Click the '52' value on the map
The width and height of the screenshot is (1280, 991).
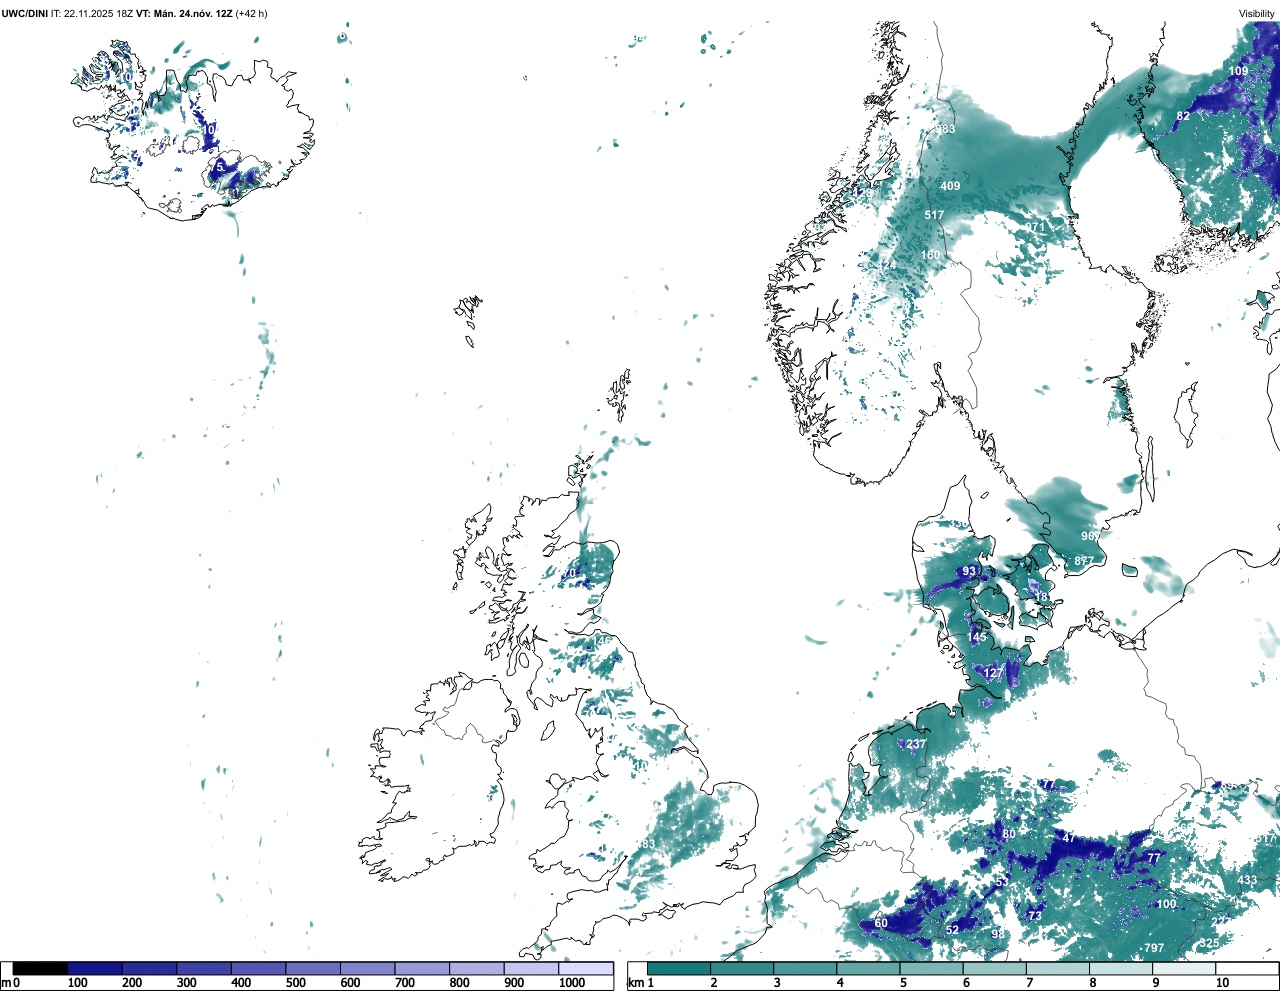[x=952, y=930]
